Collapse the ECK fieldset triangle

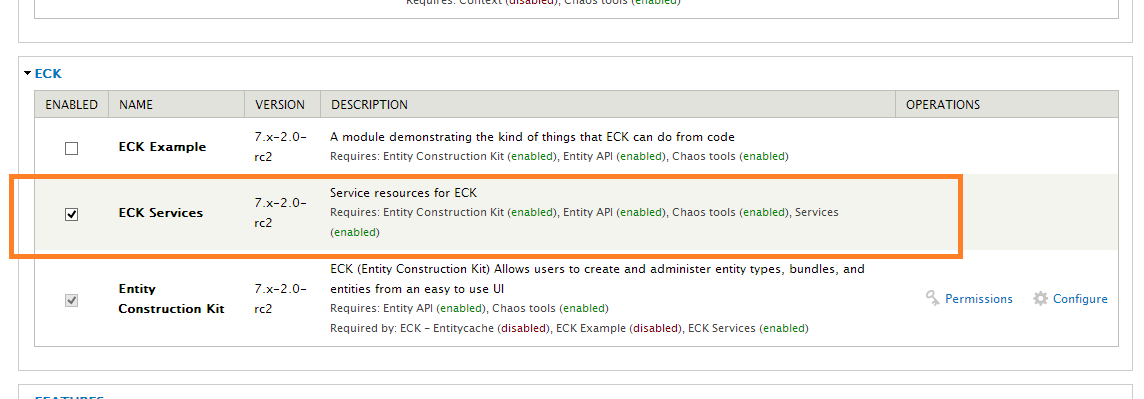click(x=28, y=74)
